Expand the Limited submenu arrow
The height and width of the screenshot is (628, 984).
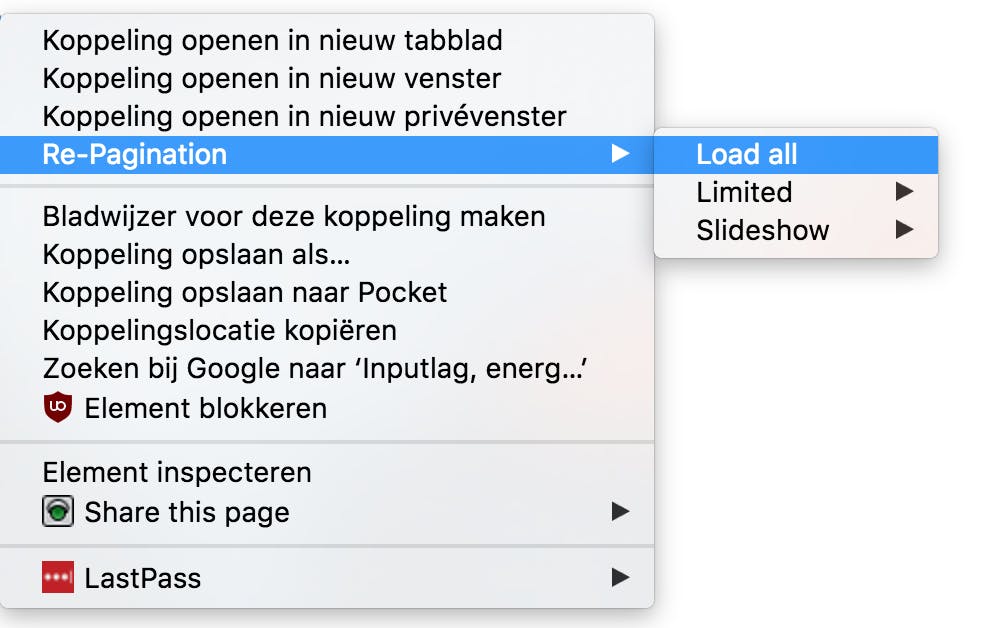(x=904, y=191)
